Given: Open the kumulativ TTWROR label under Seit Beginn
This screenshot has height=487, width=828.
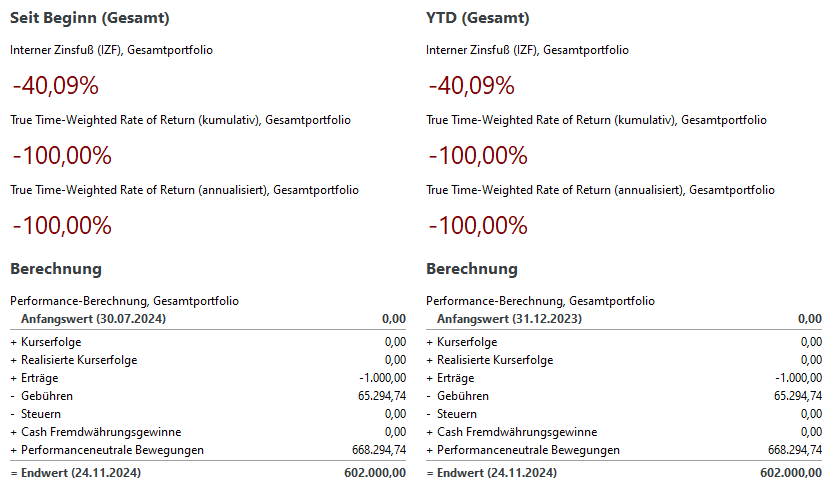Looking at the screenshot, I should click(x=180, y=120).
